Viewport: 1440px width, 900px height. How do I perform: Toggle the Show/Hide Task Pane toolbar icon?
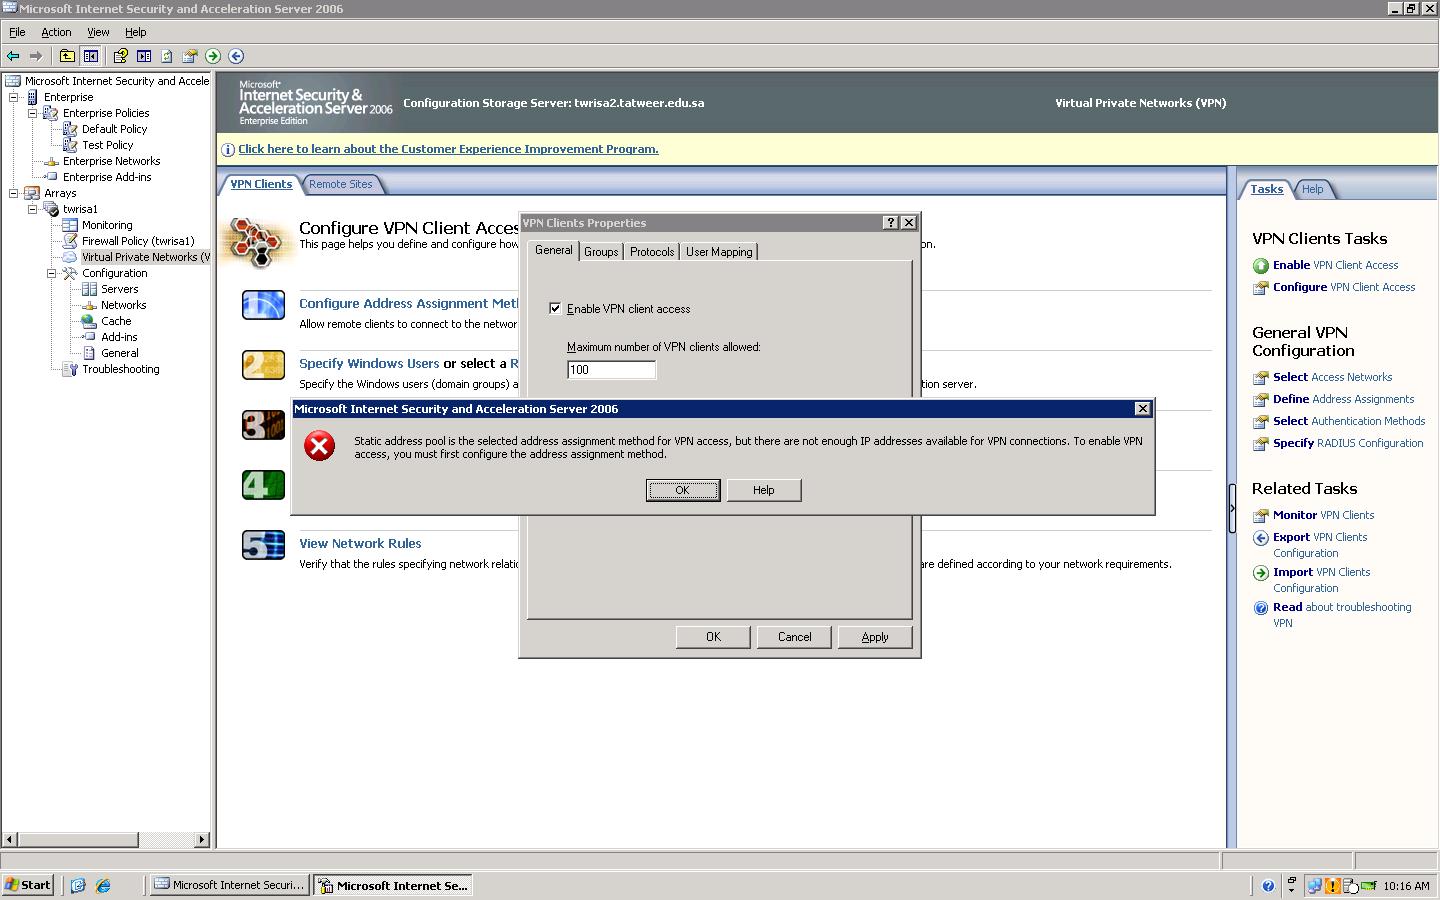[x=144, y=56]
